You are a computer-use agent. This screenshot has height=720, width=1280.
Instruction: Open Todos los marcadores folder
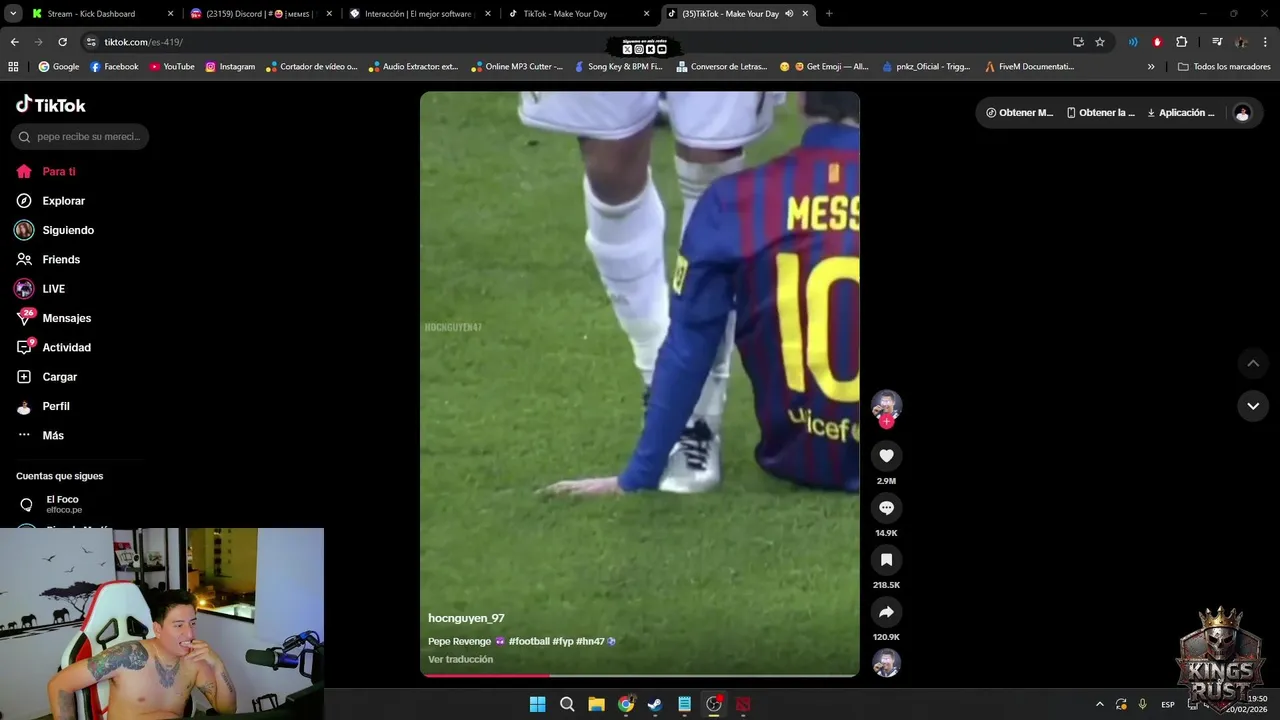pyautogui.click(x=1224, y=67)
